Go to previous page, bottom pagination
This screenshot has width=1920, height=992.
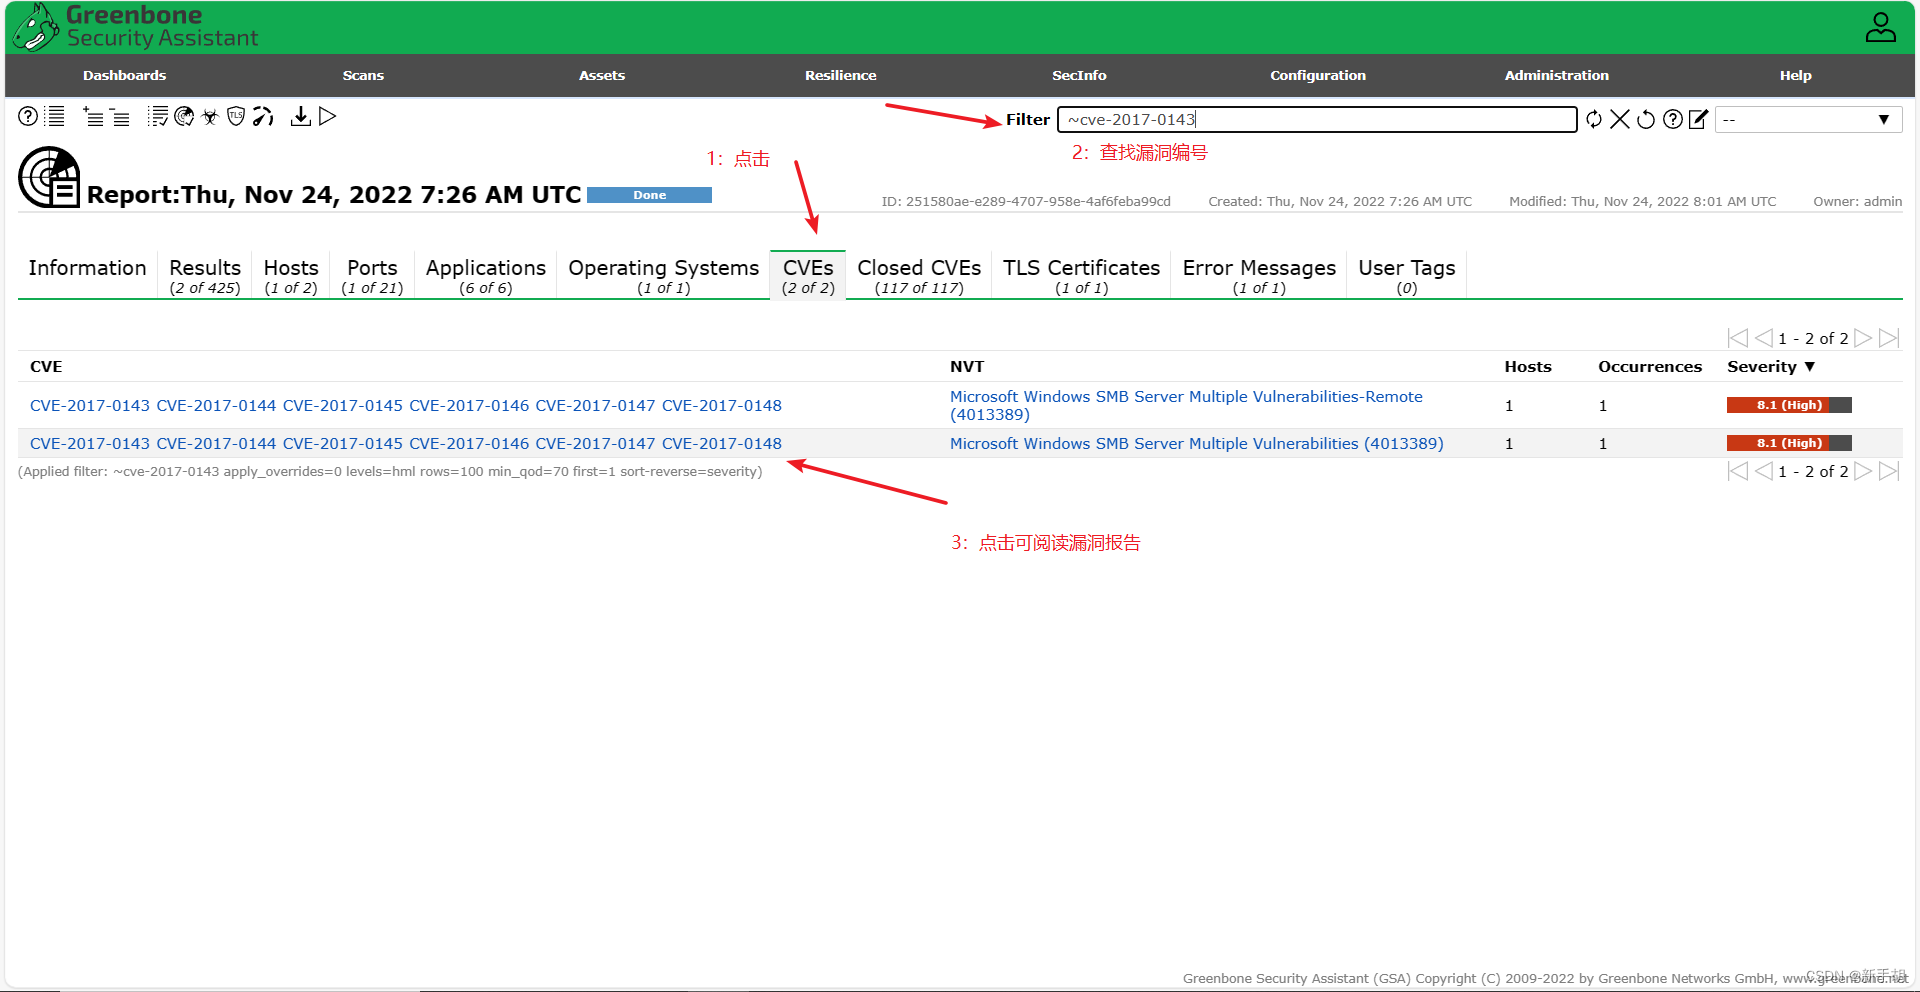1763,471
